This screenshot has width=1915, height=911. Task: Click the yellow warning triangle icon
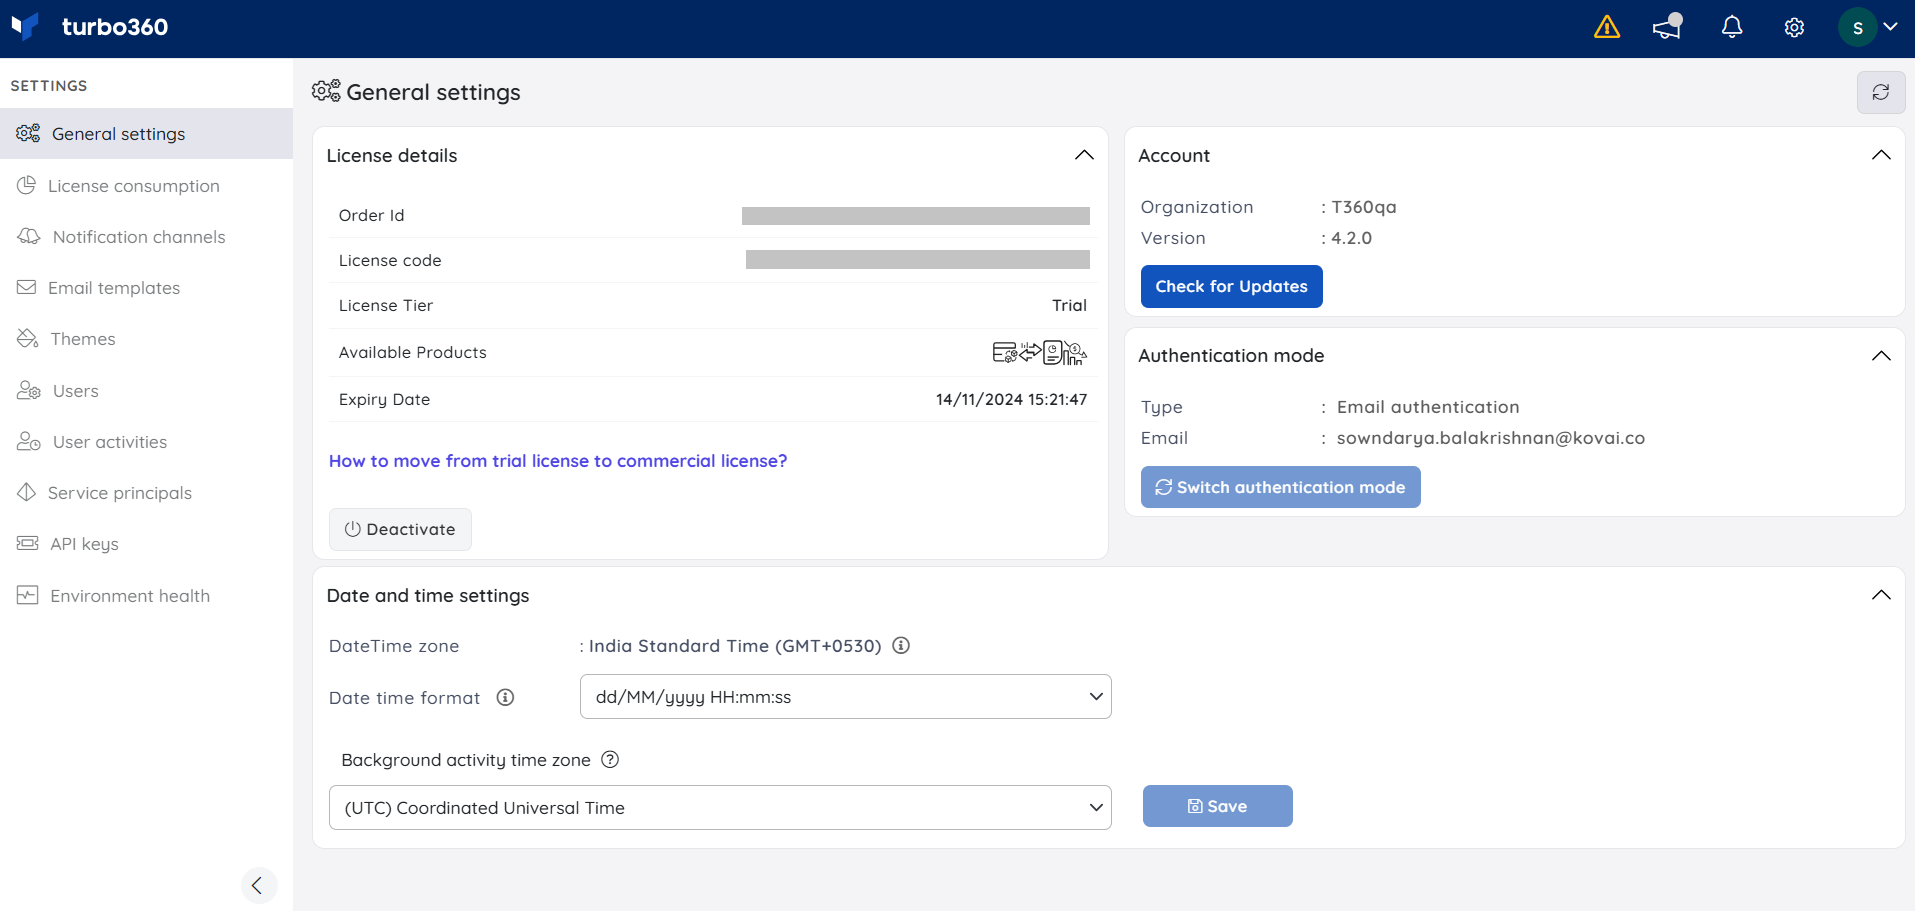click(x=1607, y=27)
